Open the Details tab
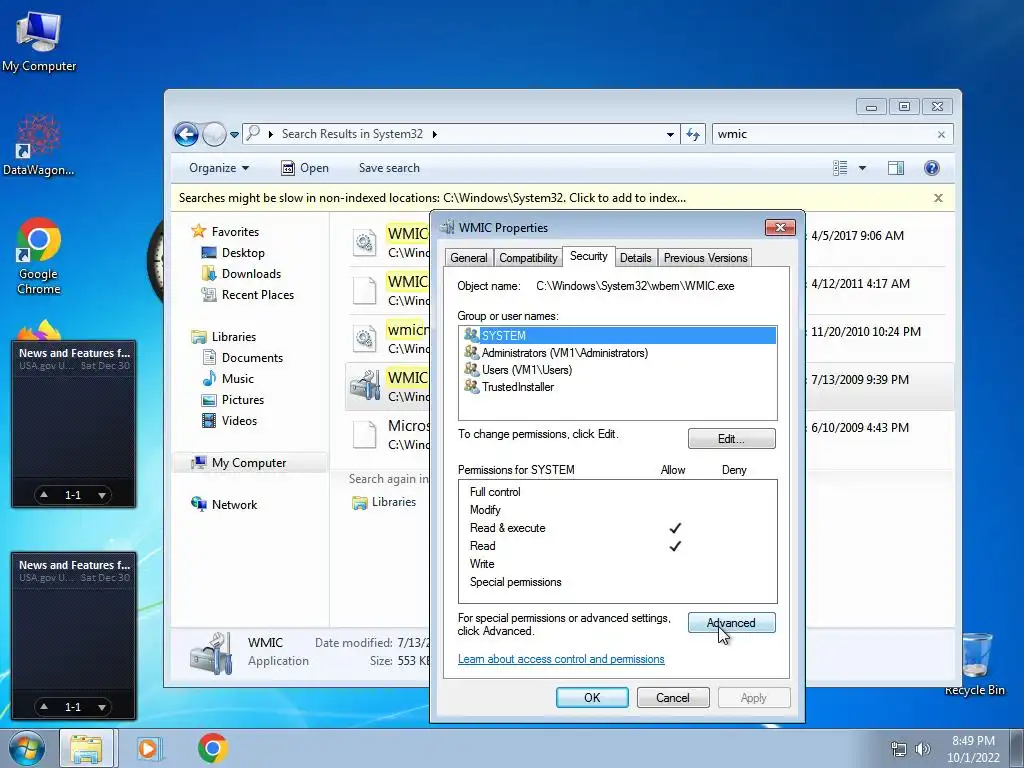Viewport: 1024px width, 768px height. pos(635,258)
